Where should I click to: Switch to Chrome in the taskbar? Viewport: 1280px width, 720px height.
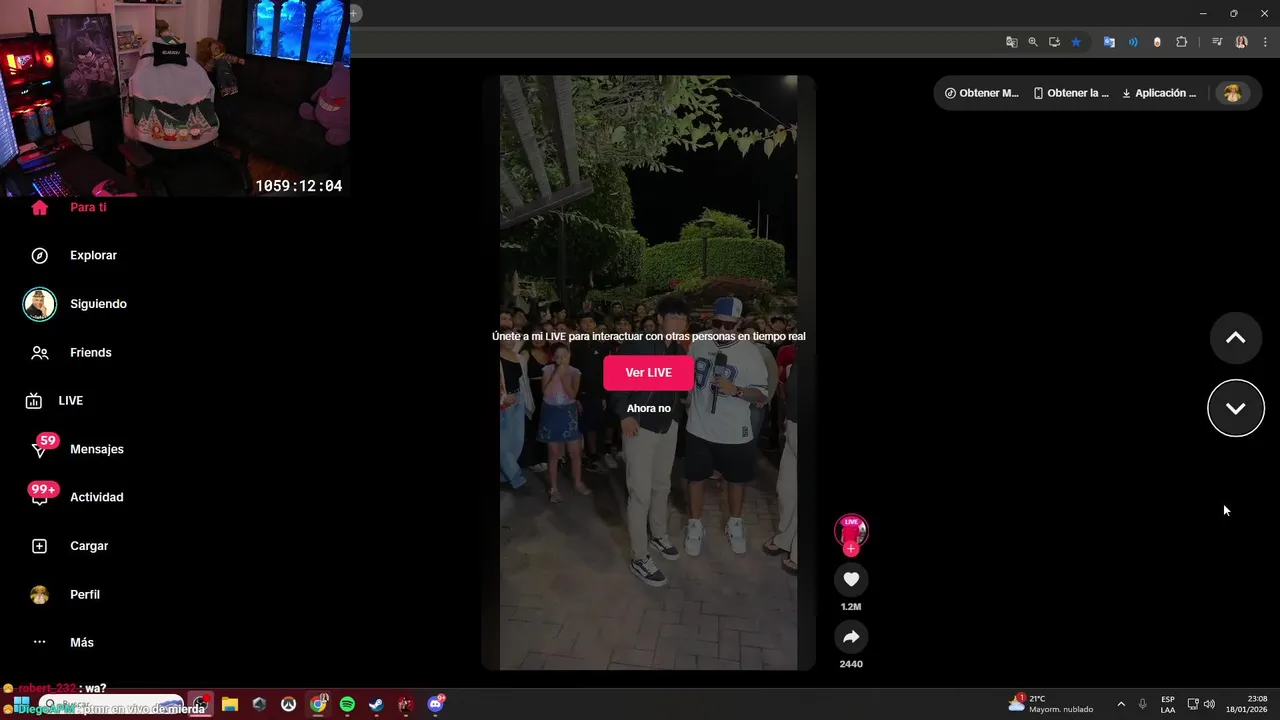(318, 704)
